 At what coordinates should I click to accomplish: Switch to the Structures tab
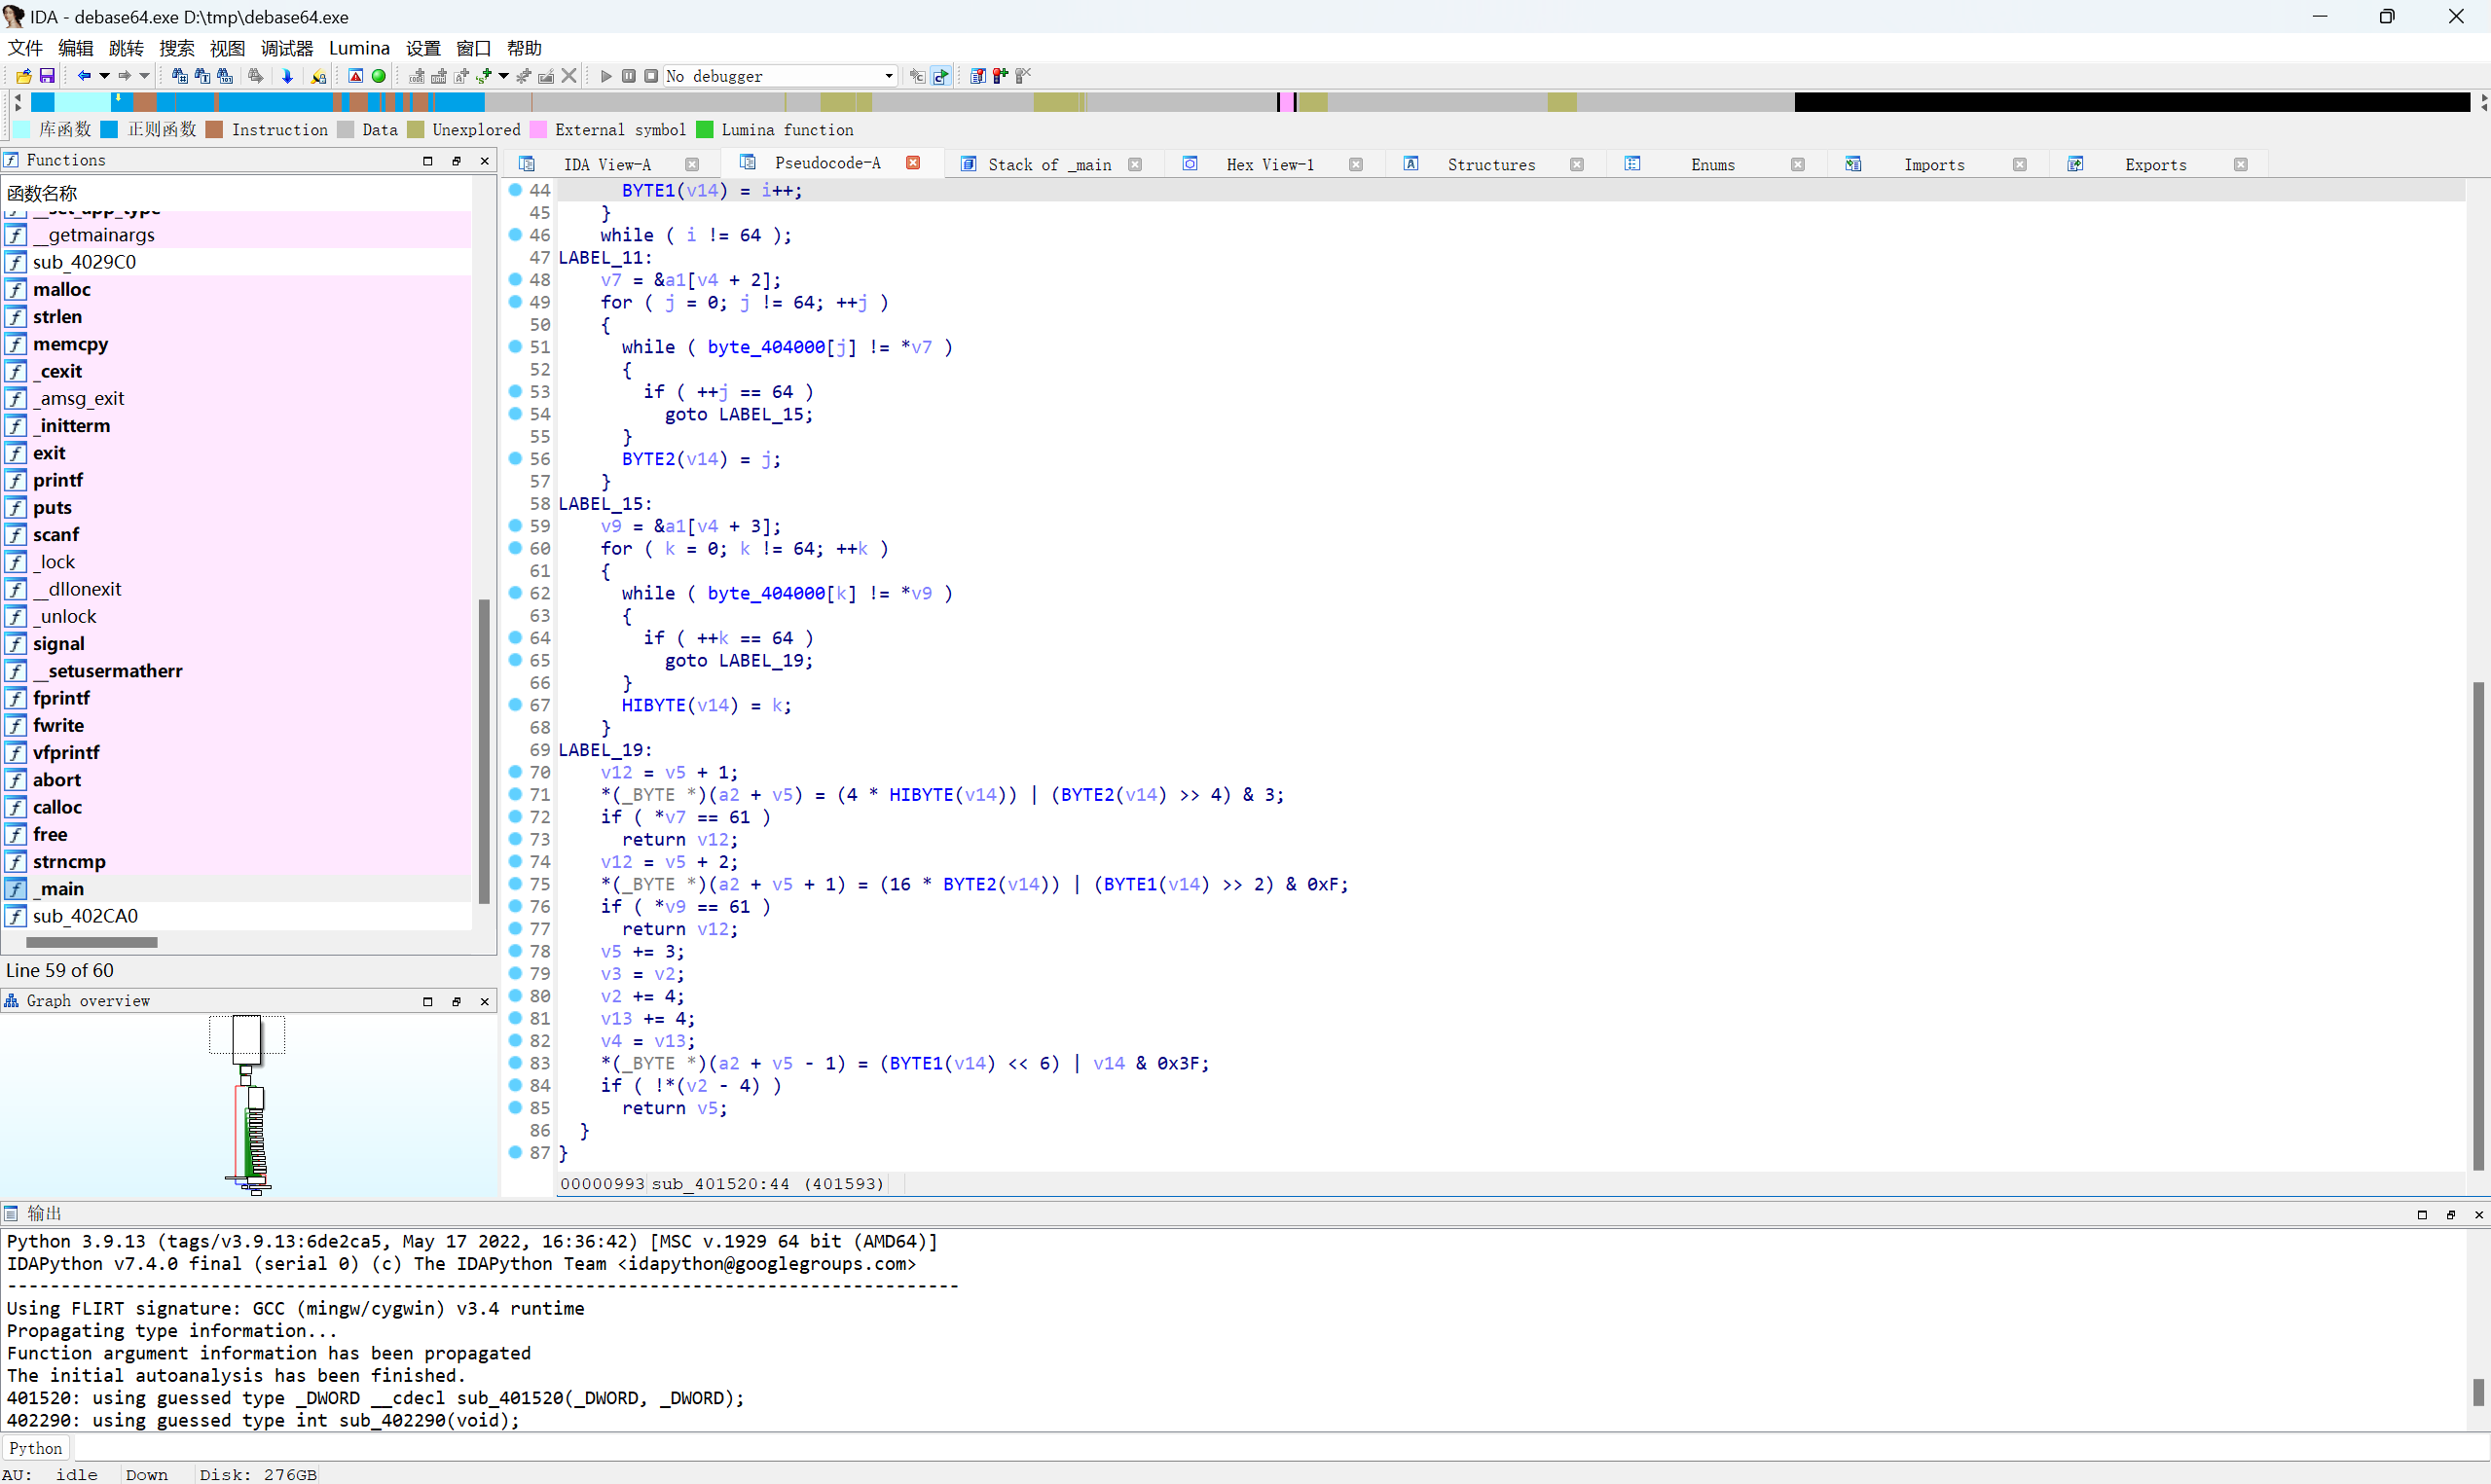(x=1491, y=164)
